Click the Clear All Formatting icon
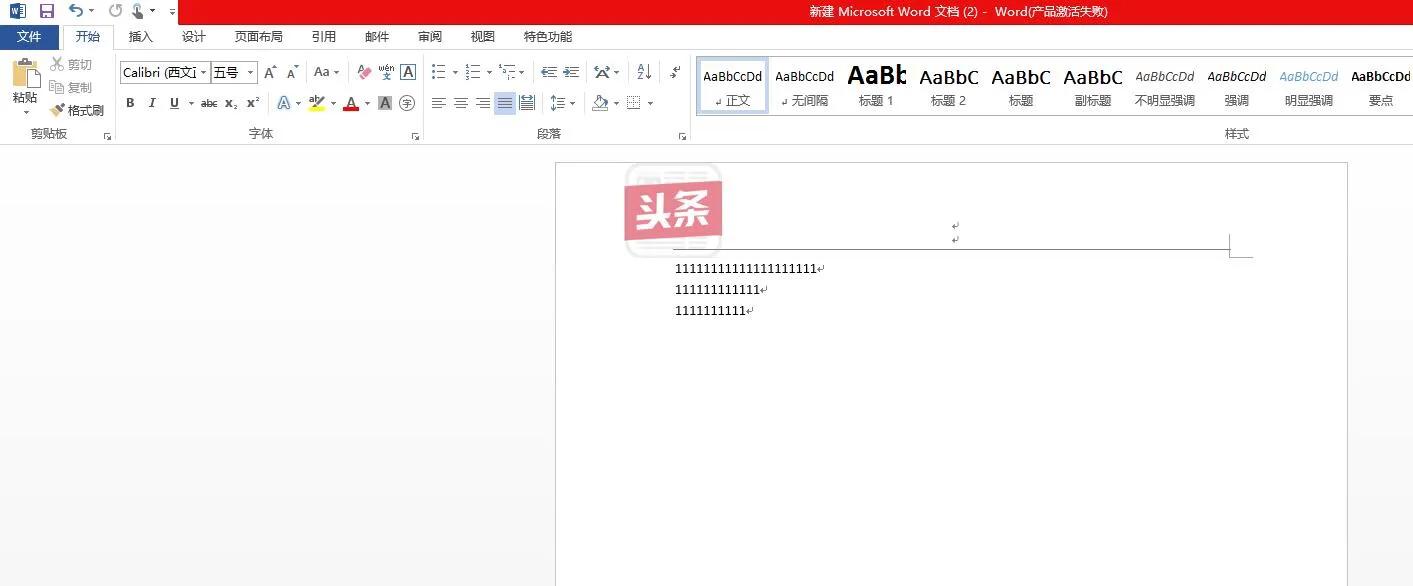The image size is (1413, 586). coord(364,72)
